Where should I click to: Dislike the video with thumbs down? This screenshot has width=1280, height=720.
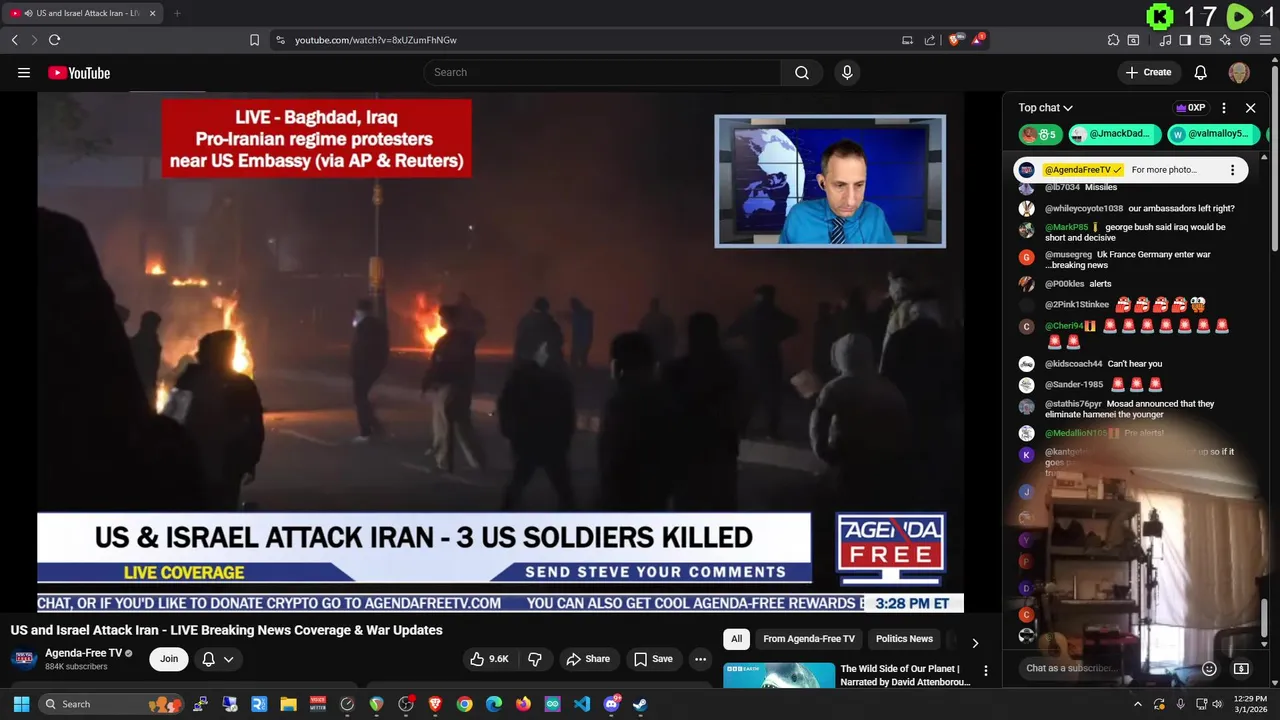point(535,659)
